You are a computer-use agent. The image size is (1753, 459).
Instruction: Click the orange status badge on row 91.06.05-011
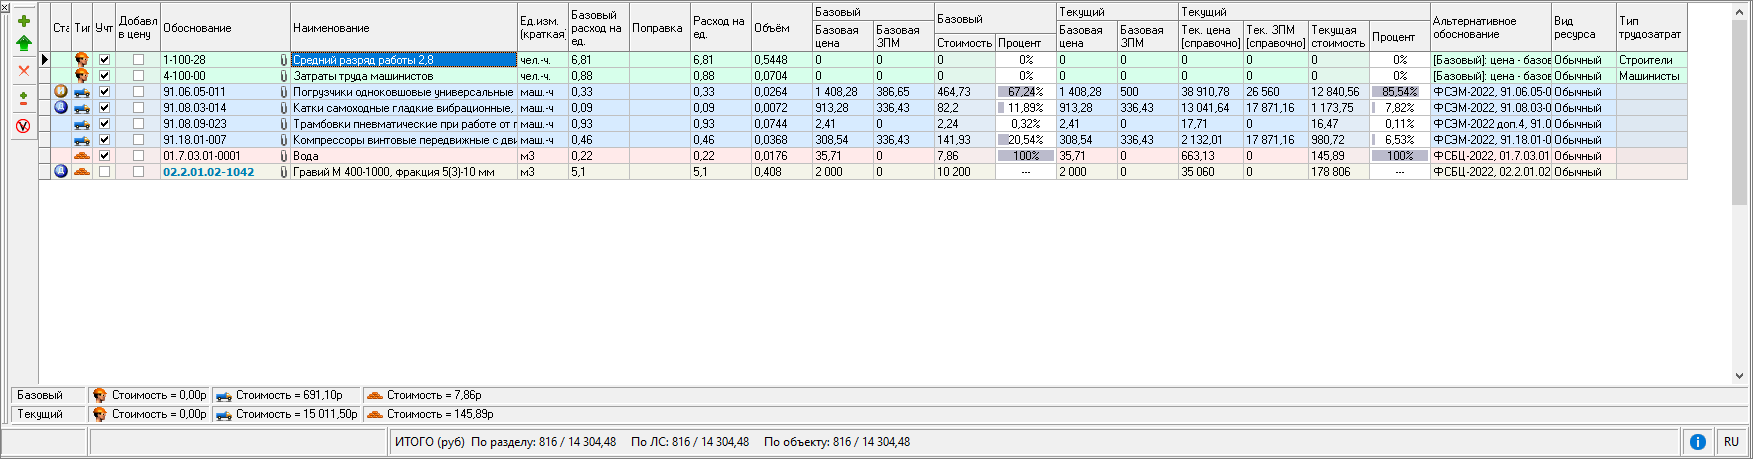61,92
